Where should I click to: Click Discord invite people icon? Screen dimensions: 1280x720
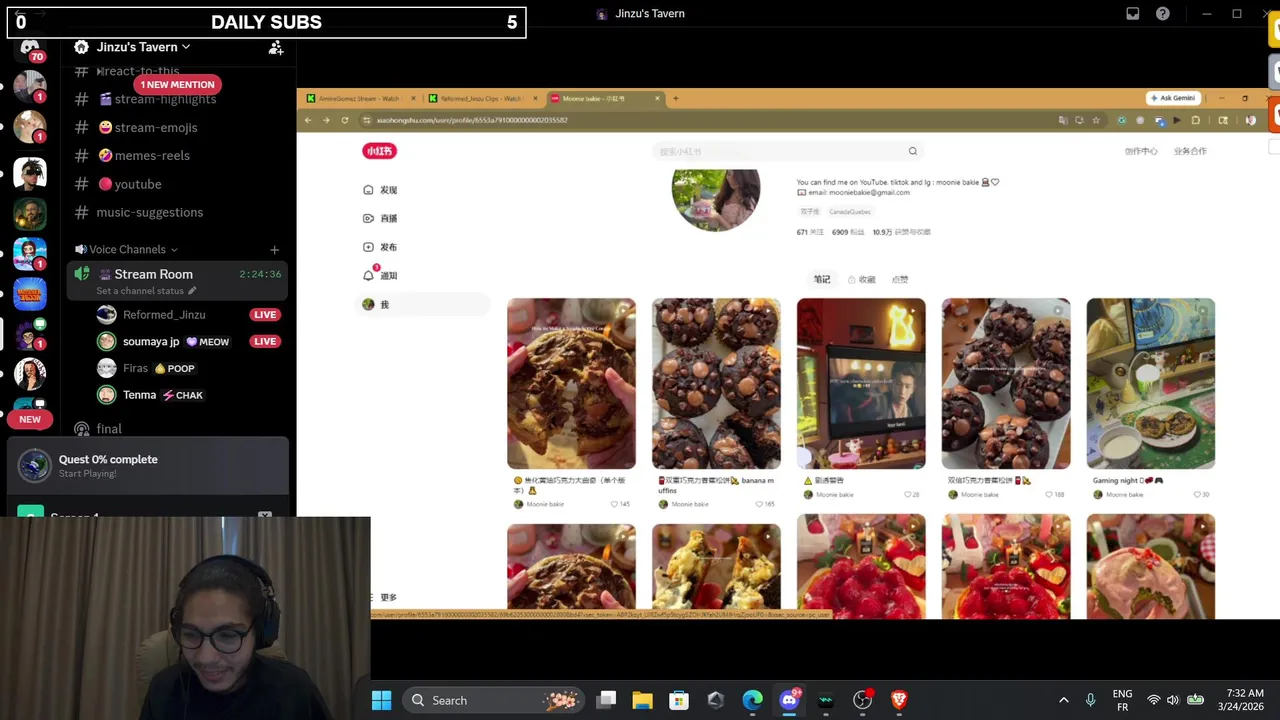pos(276,47)
